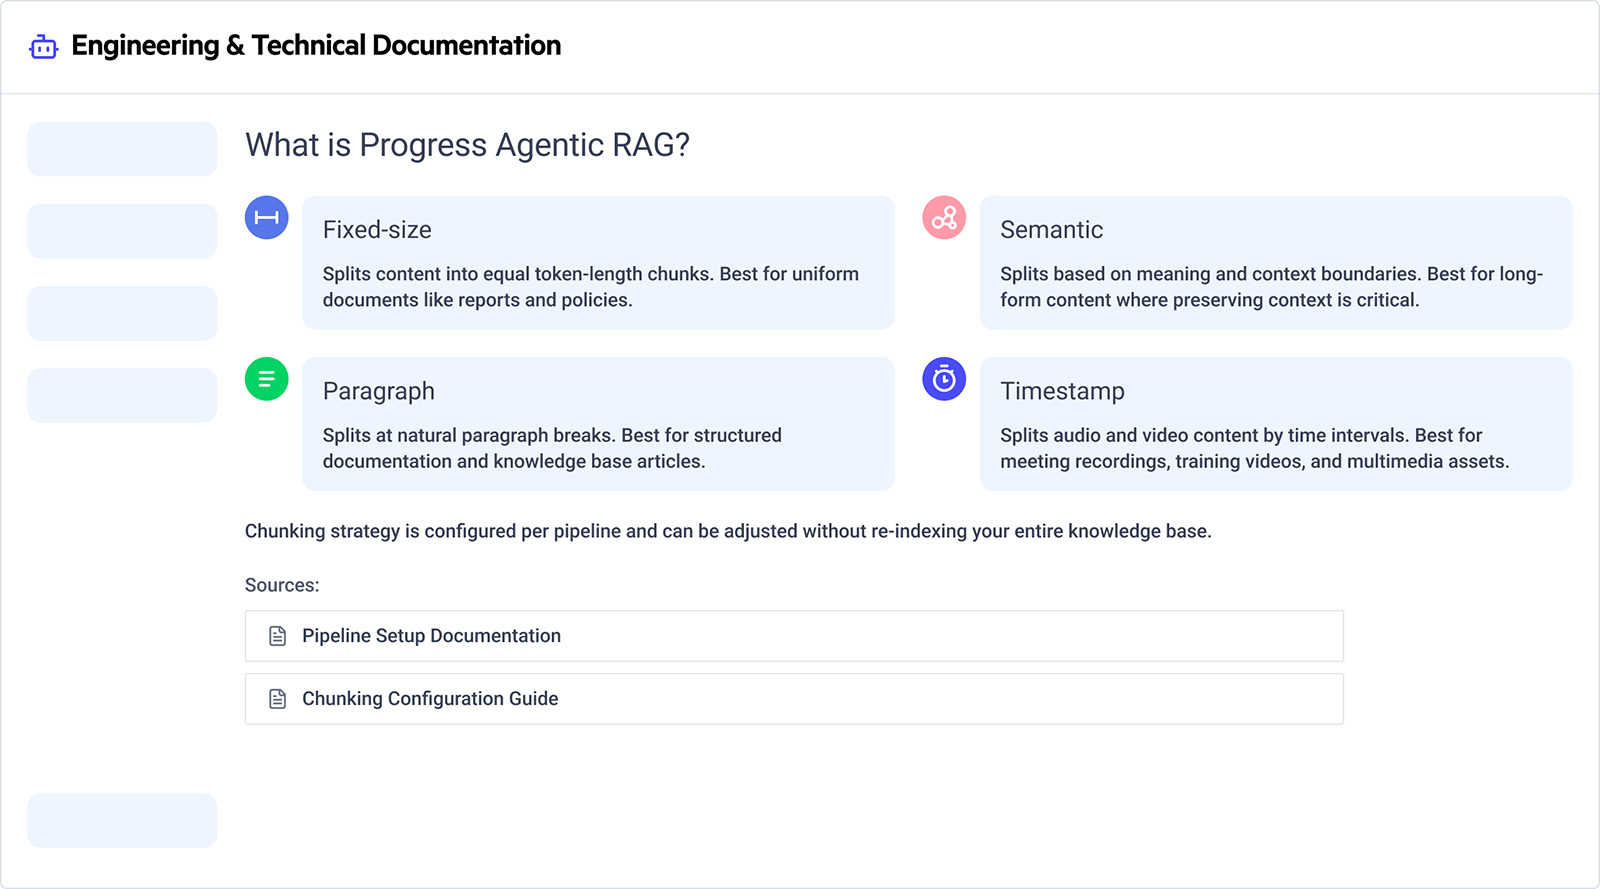Click the Fixed-size ruler icon
Screen dimensions: 1600x889
(267, 218)
